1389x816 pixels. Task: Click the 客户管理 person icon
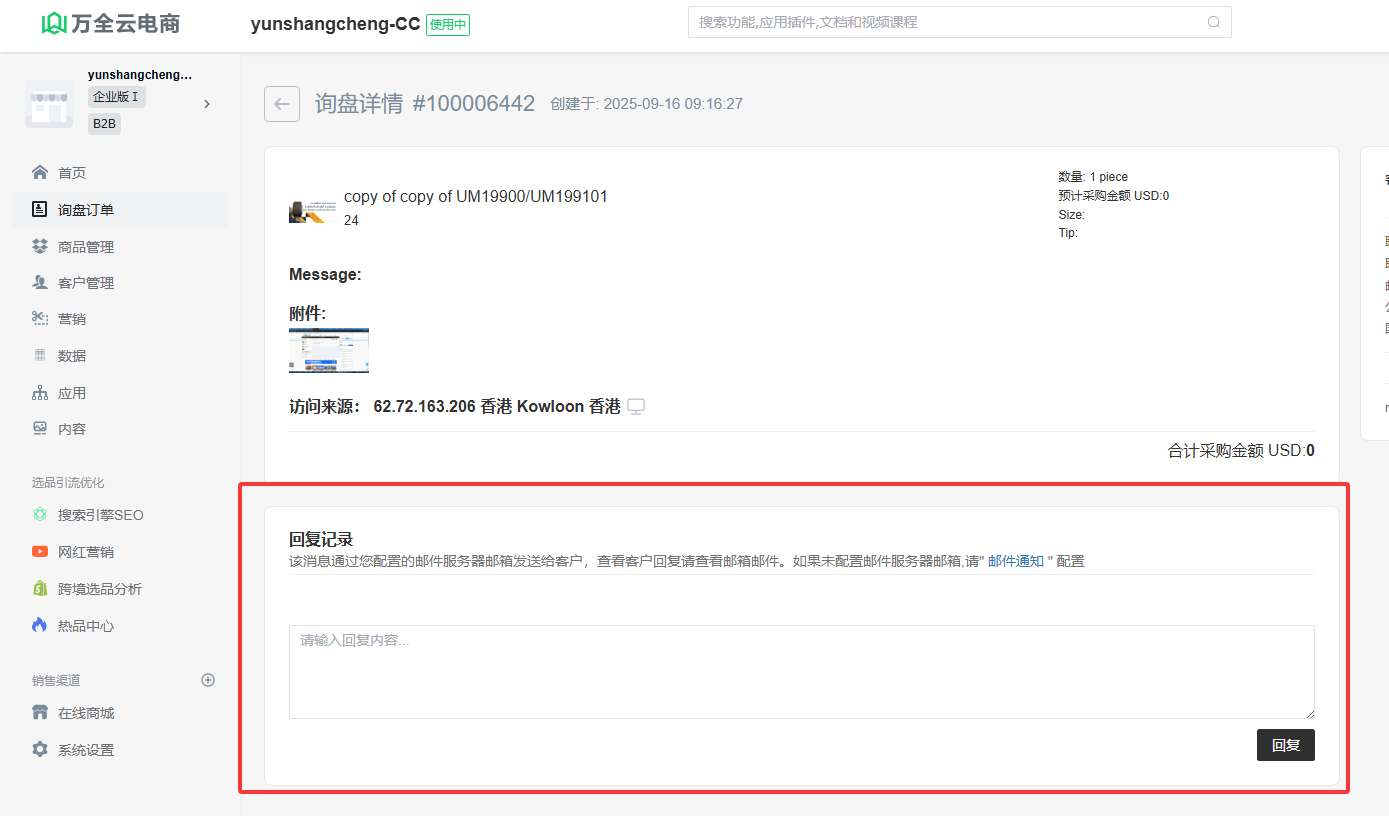point(40,283)
